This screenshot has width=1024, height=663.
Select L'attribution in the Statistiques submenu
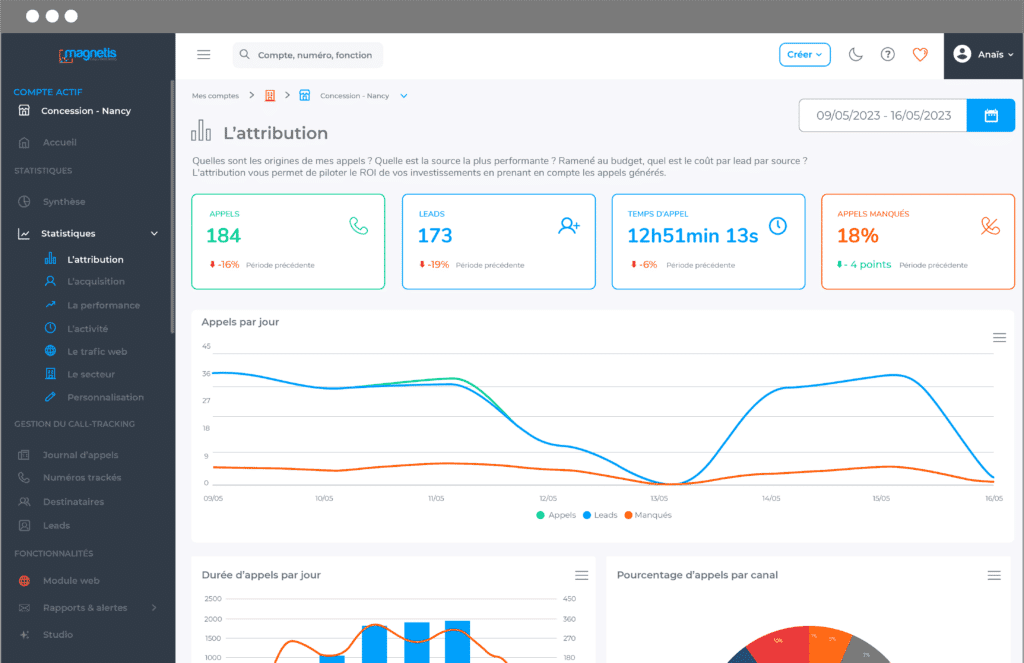[95, 259]
